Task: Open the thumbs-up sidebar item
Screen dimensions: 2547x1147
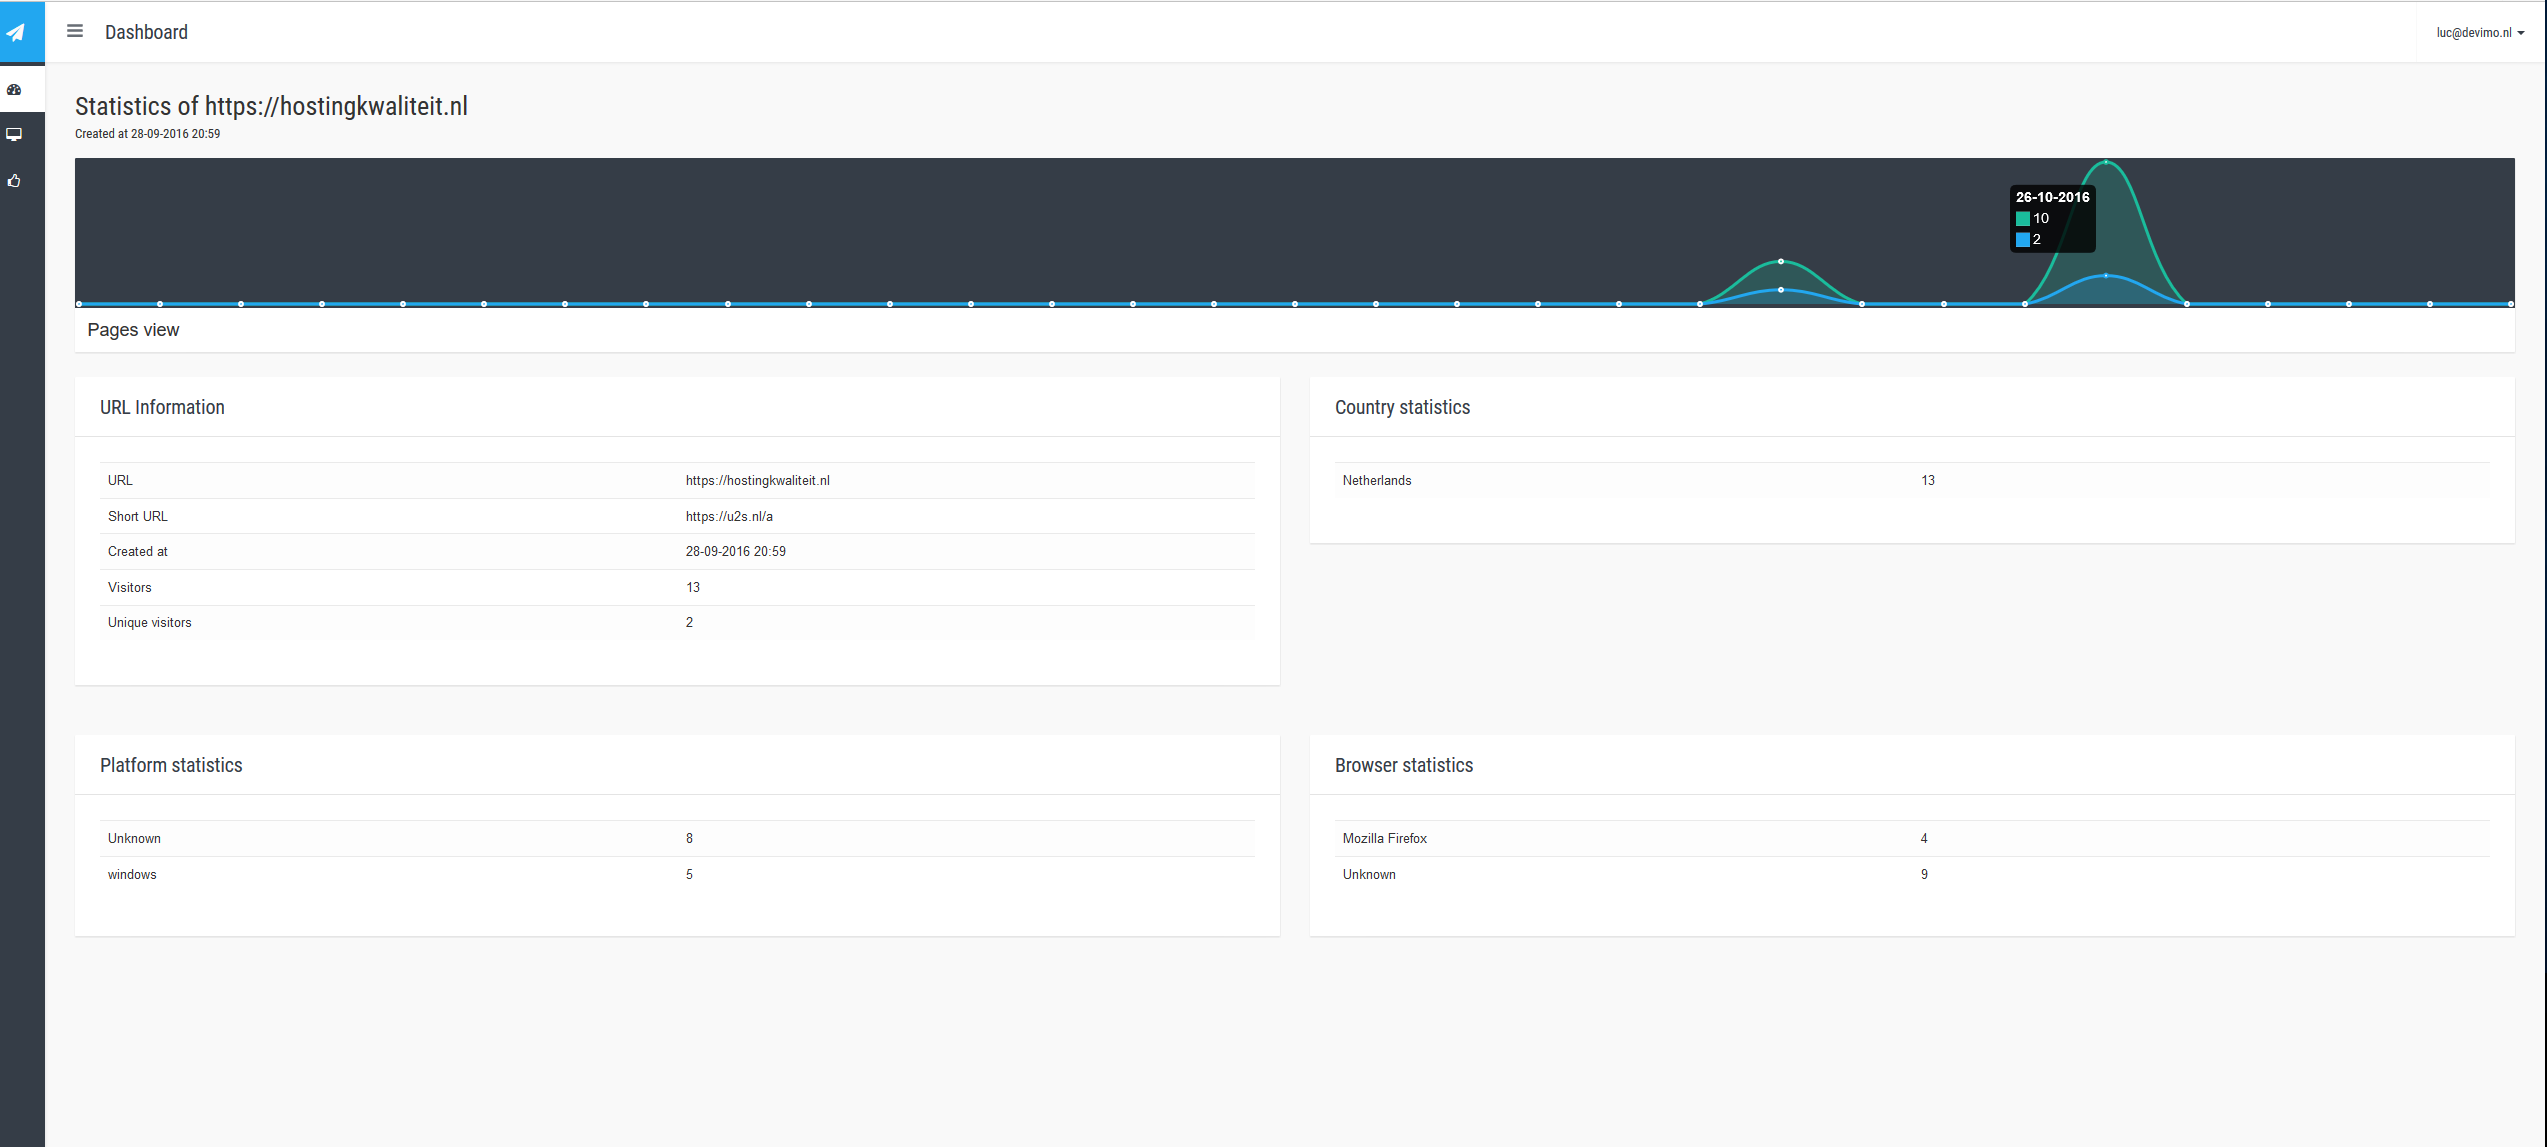Action: [14, 181]
